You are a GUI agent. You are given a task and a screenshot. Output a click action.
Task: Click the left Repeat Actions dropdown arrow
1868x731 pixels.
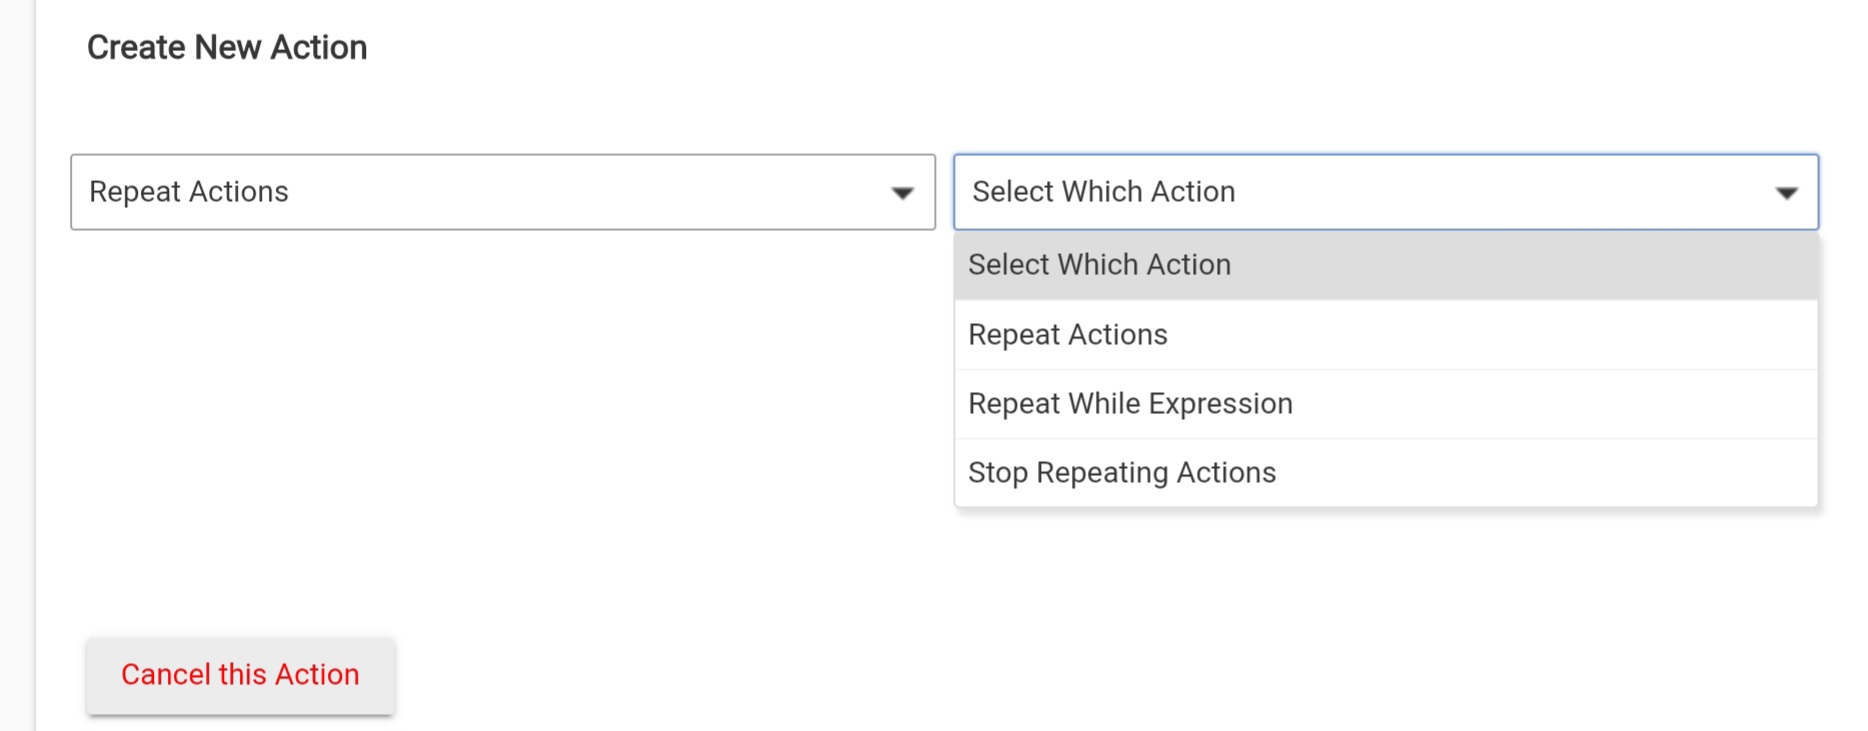click(x=902, y=193)
